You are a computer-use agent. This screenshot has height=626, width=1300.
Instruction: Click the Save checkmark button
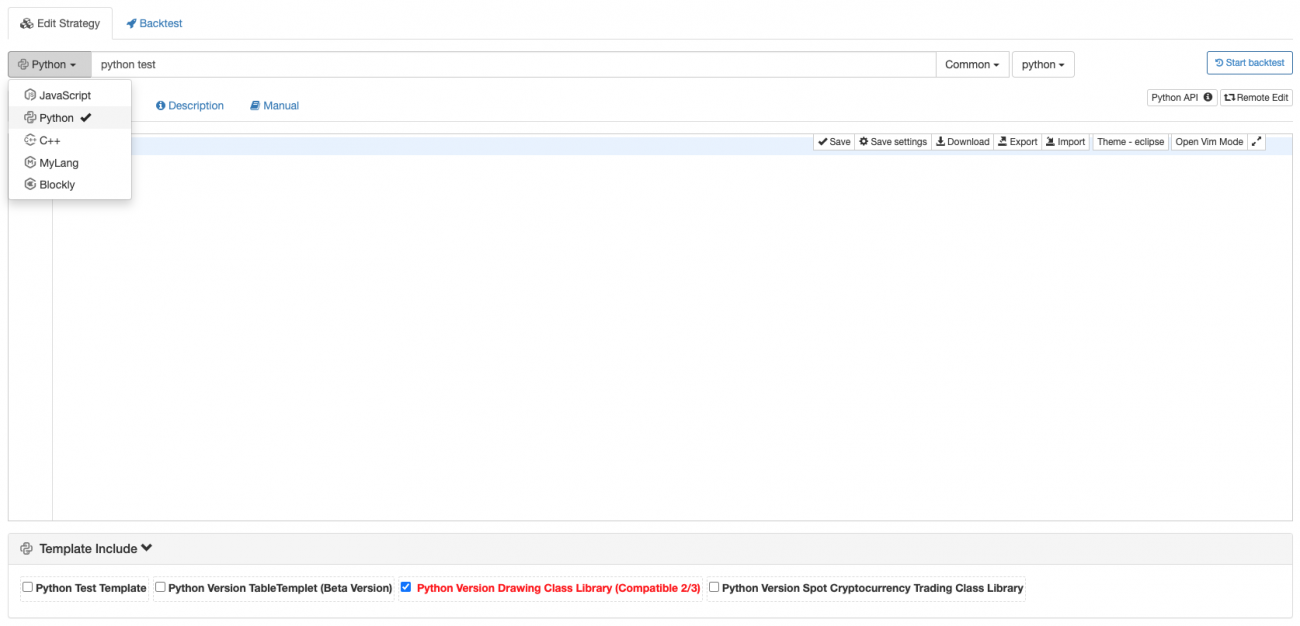pyautogui.click(x=834, y=142)
